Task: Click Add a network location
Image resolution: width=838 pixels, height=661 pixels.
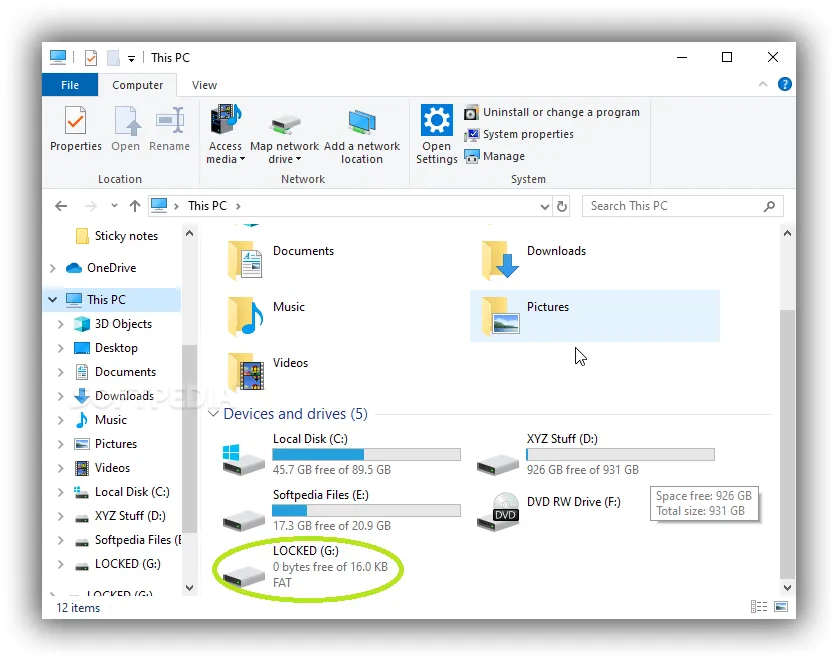Action: (x=362, y=135)
